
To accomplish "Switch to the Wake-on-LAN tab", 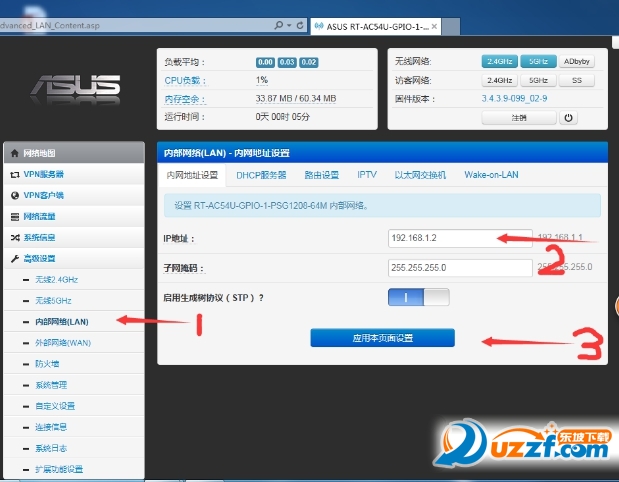I will coord(491,175).
